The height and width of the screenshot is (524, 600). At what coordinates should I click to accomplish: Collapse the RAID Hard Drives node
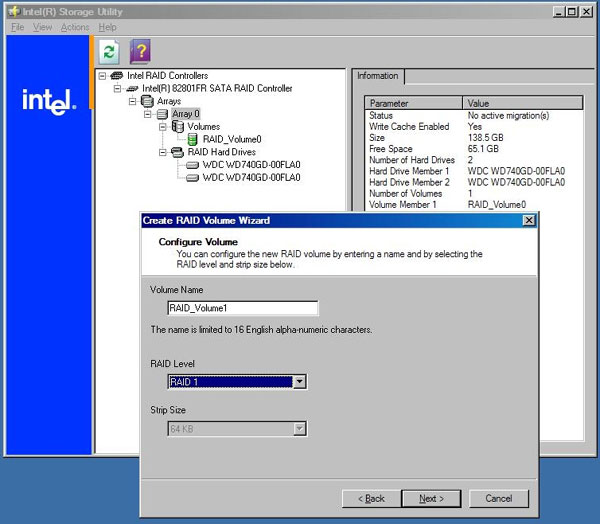click(163, 152)
